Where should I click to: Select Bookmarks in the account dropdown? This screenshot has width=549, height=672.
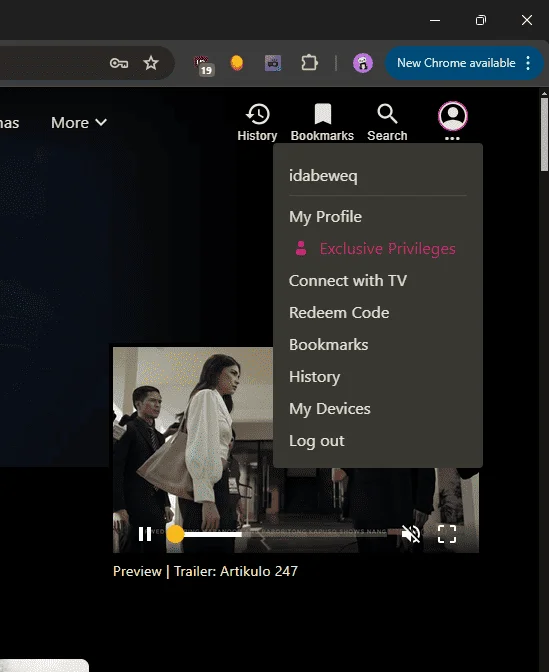(x=329, y=345)
